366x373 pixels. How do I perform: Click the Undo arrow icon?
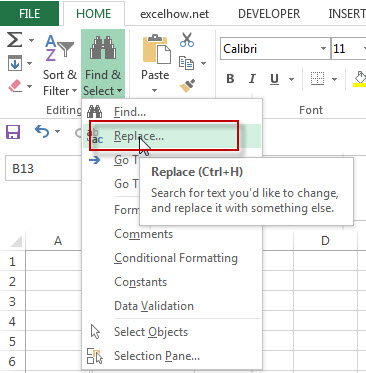(42, 132)
